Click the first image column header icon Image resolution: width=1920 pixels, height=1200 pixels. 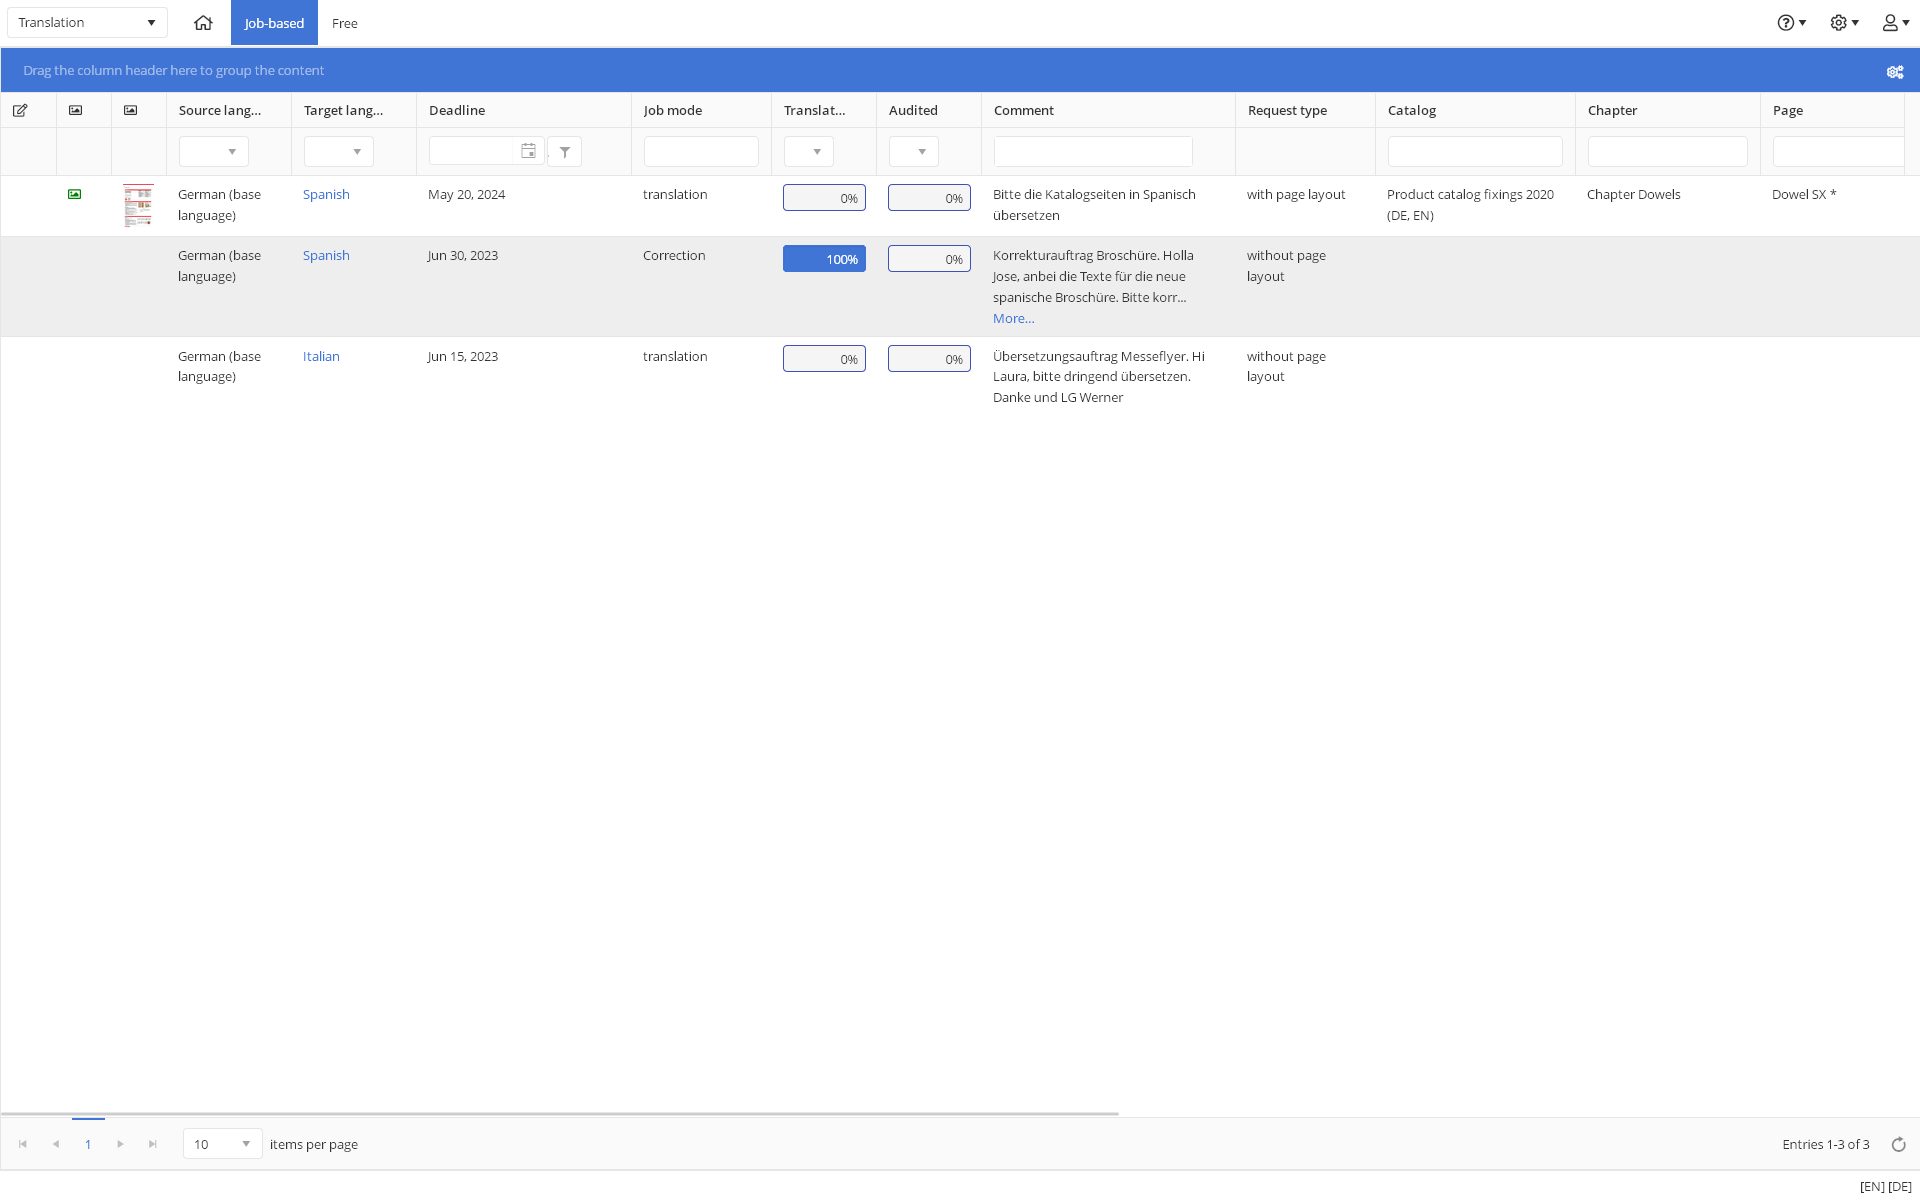(75, 110)
